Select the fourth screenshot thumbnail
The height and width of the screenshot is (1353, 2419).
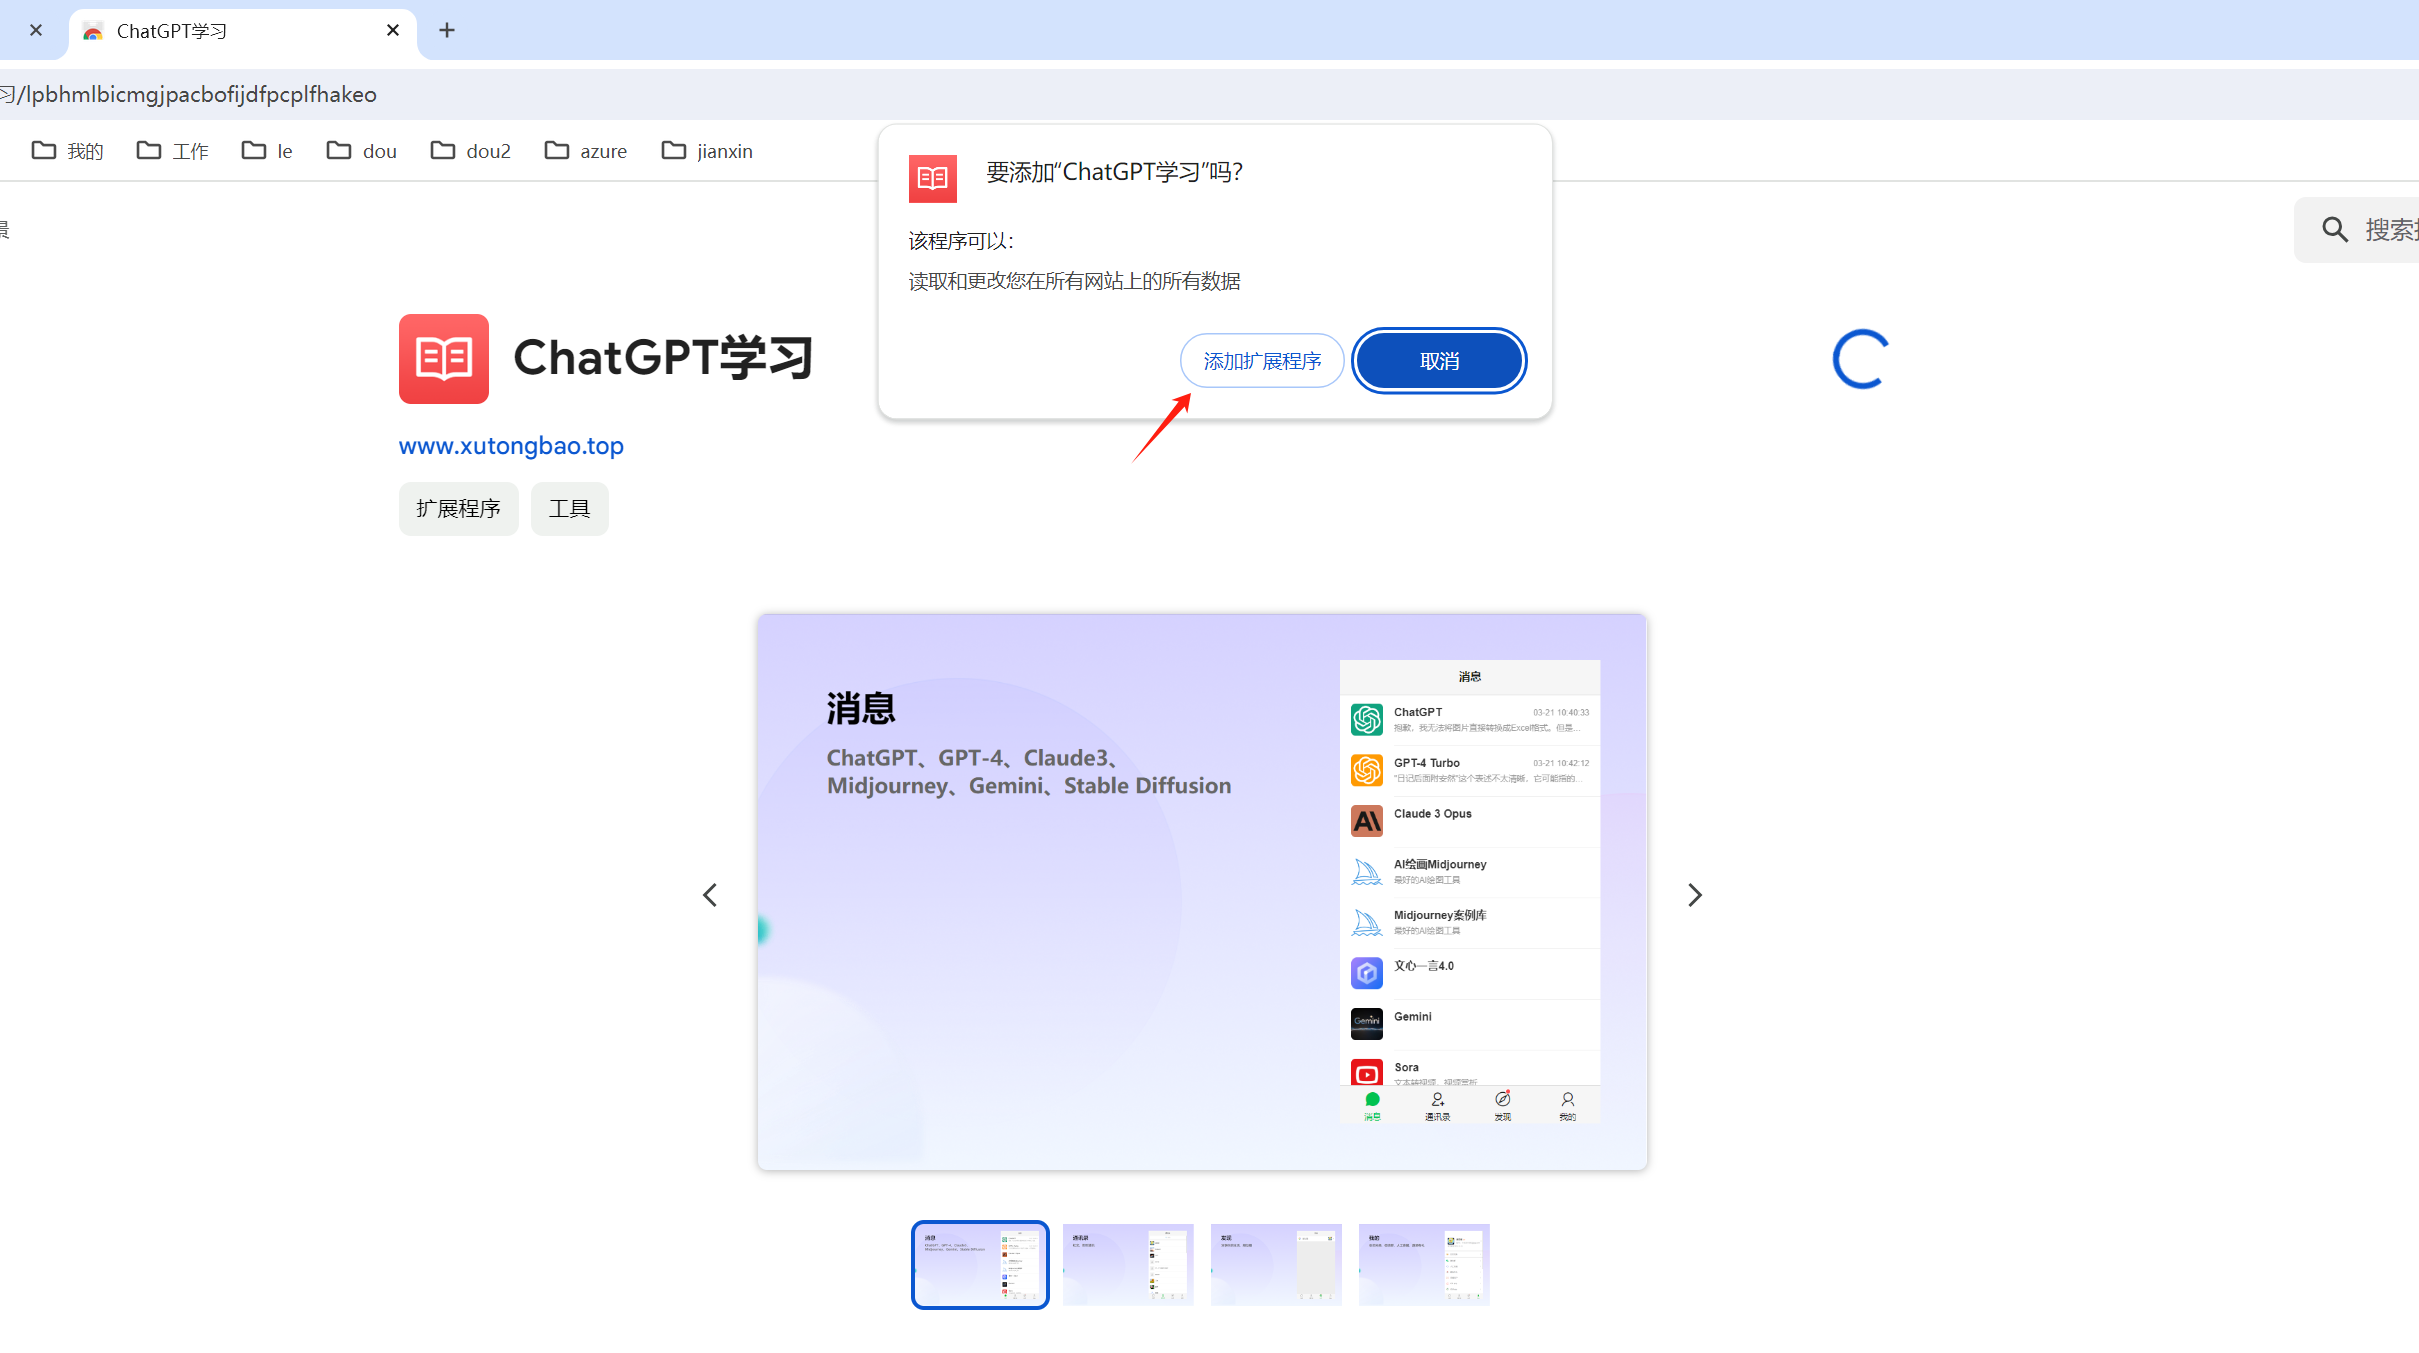click(x=1424, y=1264)
